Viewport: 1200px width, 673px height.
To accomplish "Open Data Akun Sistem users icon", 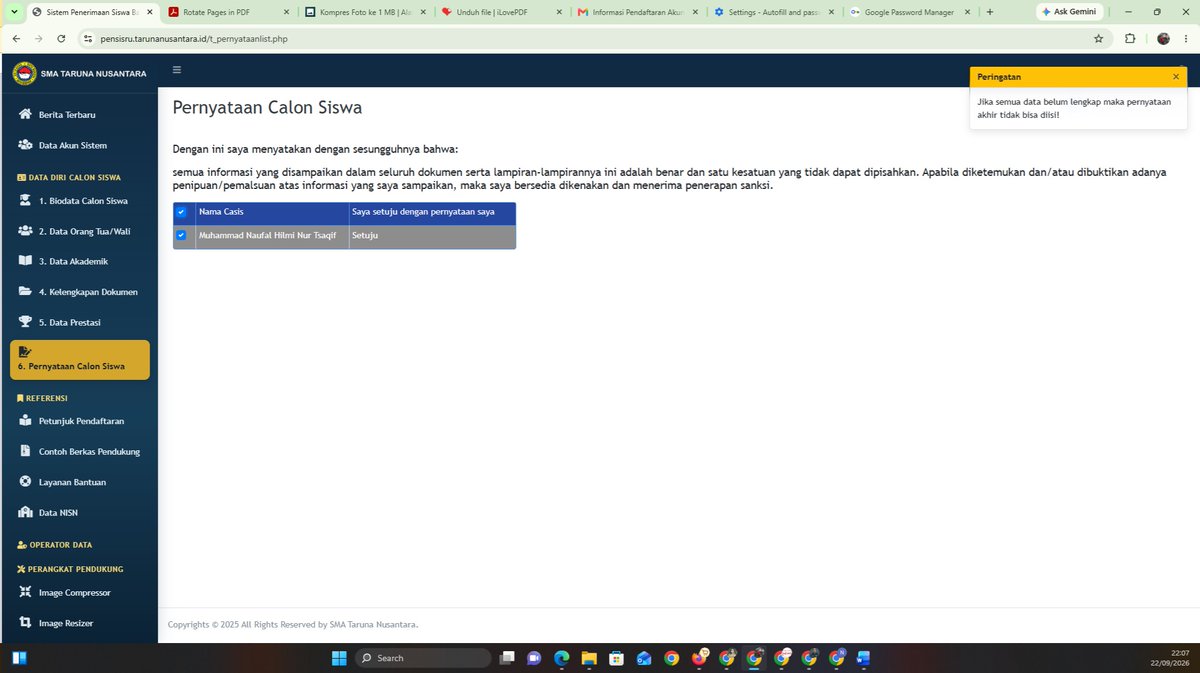I will (25, 145).
